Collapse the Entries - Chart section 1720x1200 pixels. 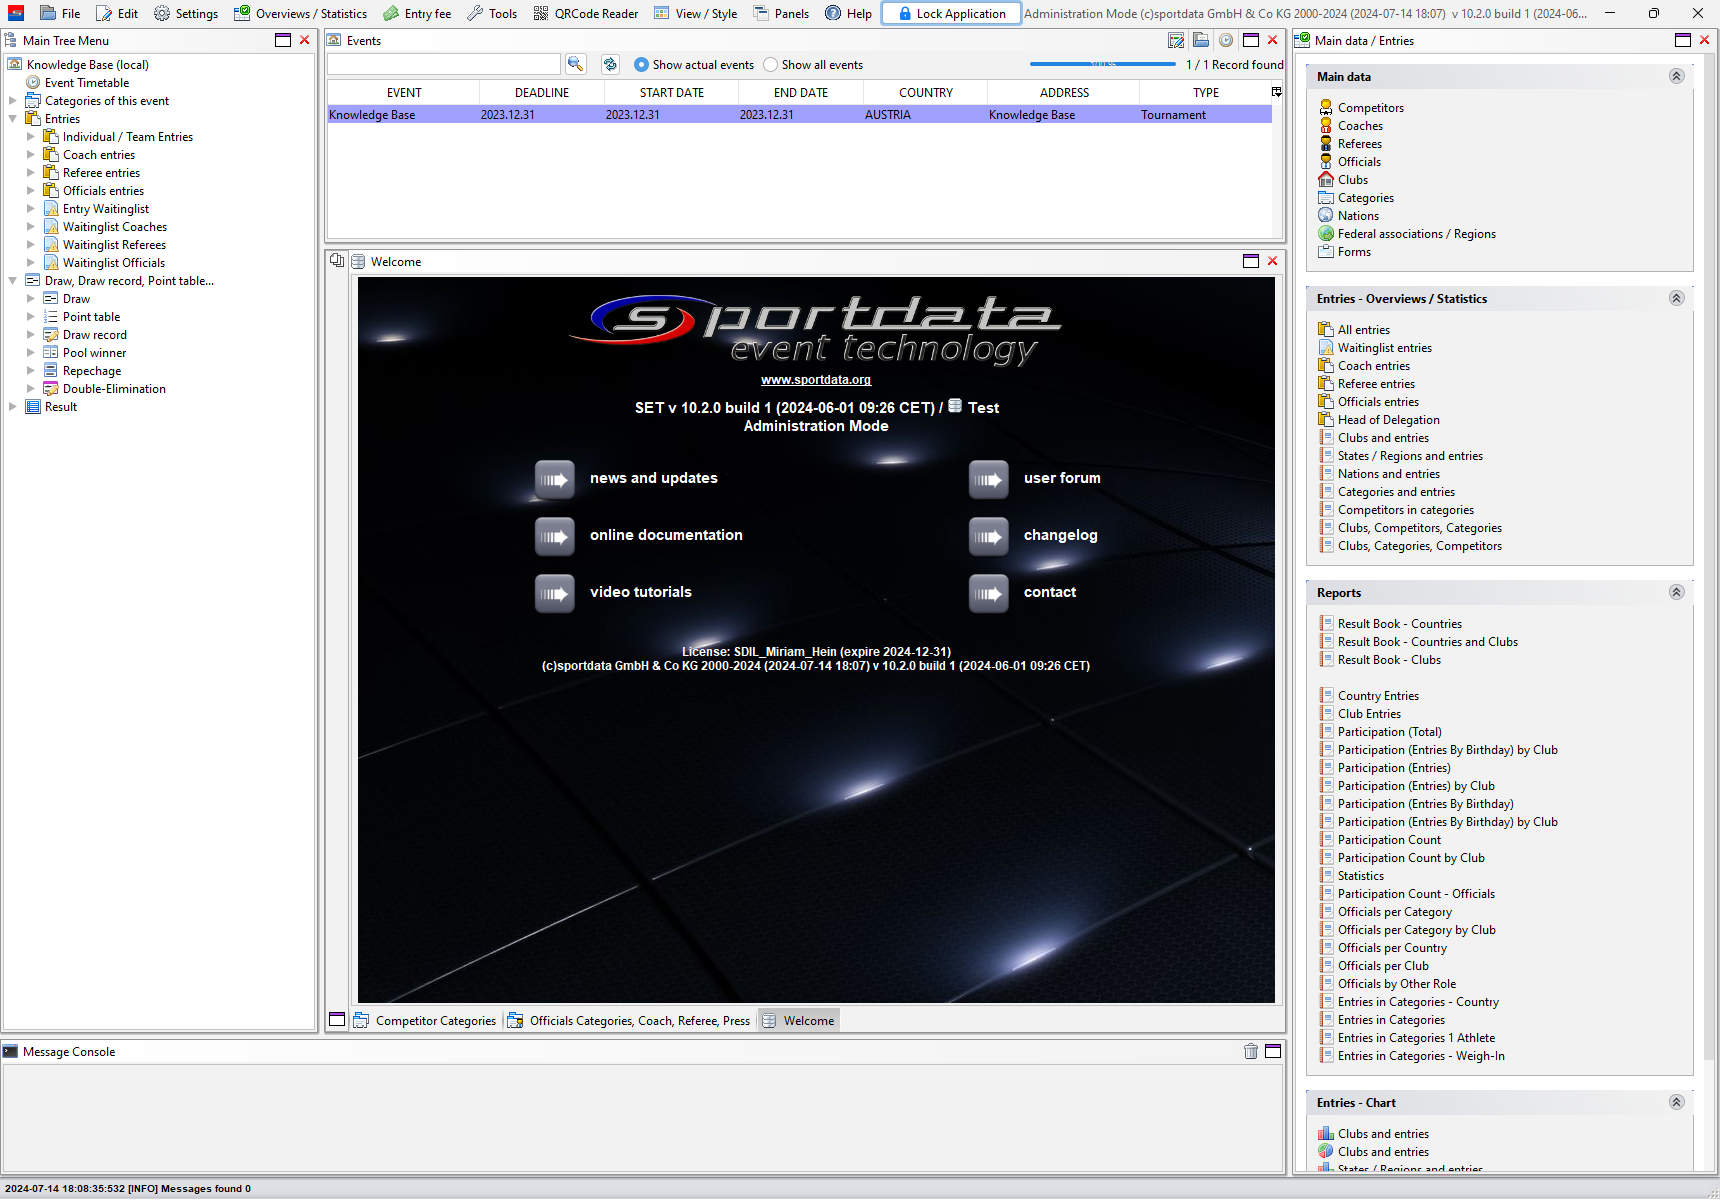pyautogui.click(x=1677, y=1102)
